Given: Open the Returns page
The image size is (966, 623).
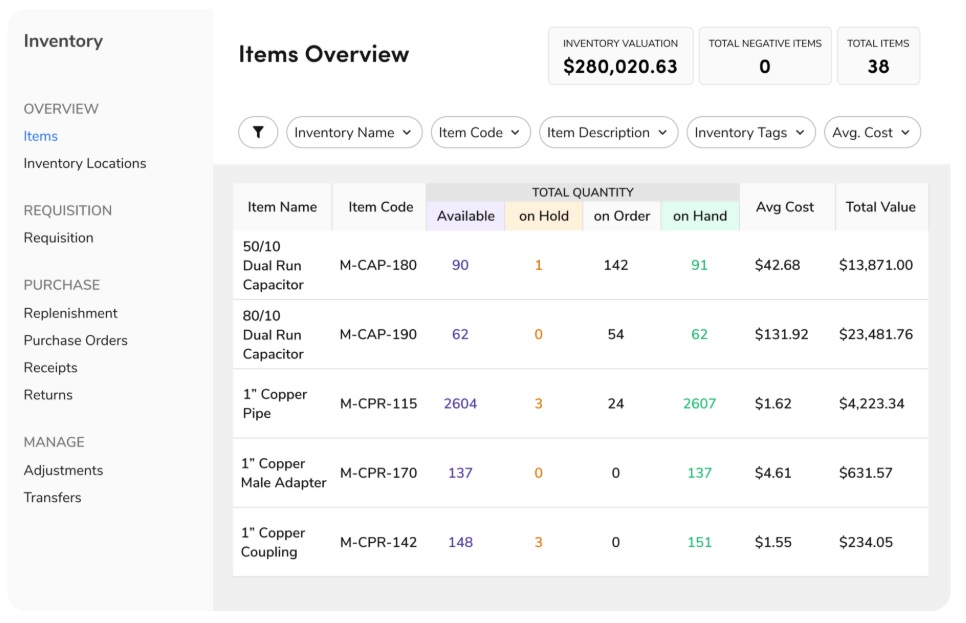Looking at the screenshot, I should pos(45,394).
